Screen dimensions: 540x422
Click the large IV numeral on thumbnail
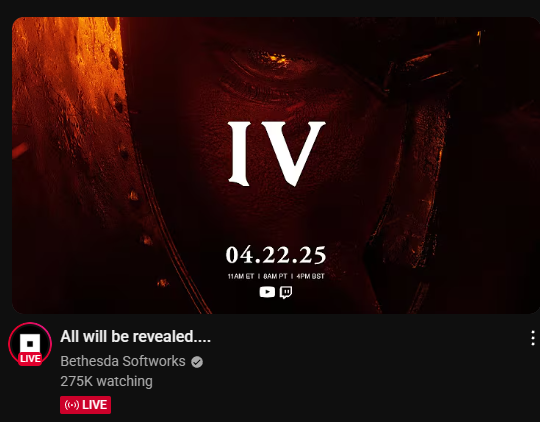coord(277,154)
